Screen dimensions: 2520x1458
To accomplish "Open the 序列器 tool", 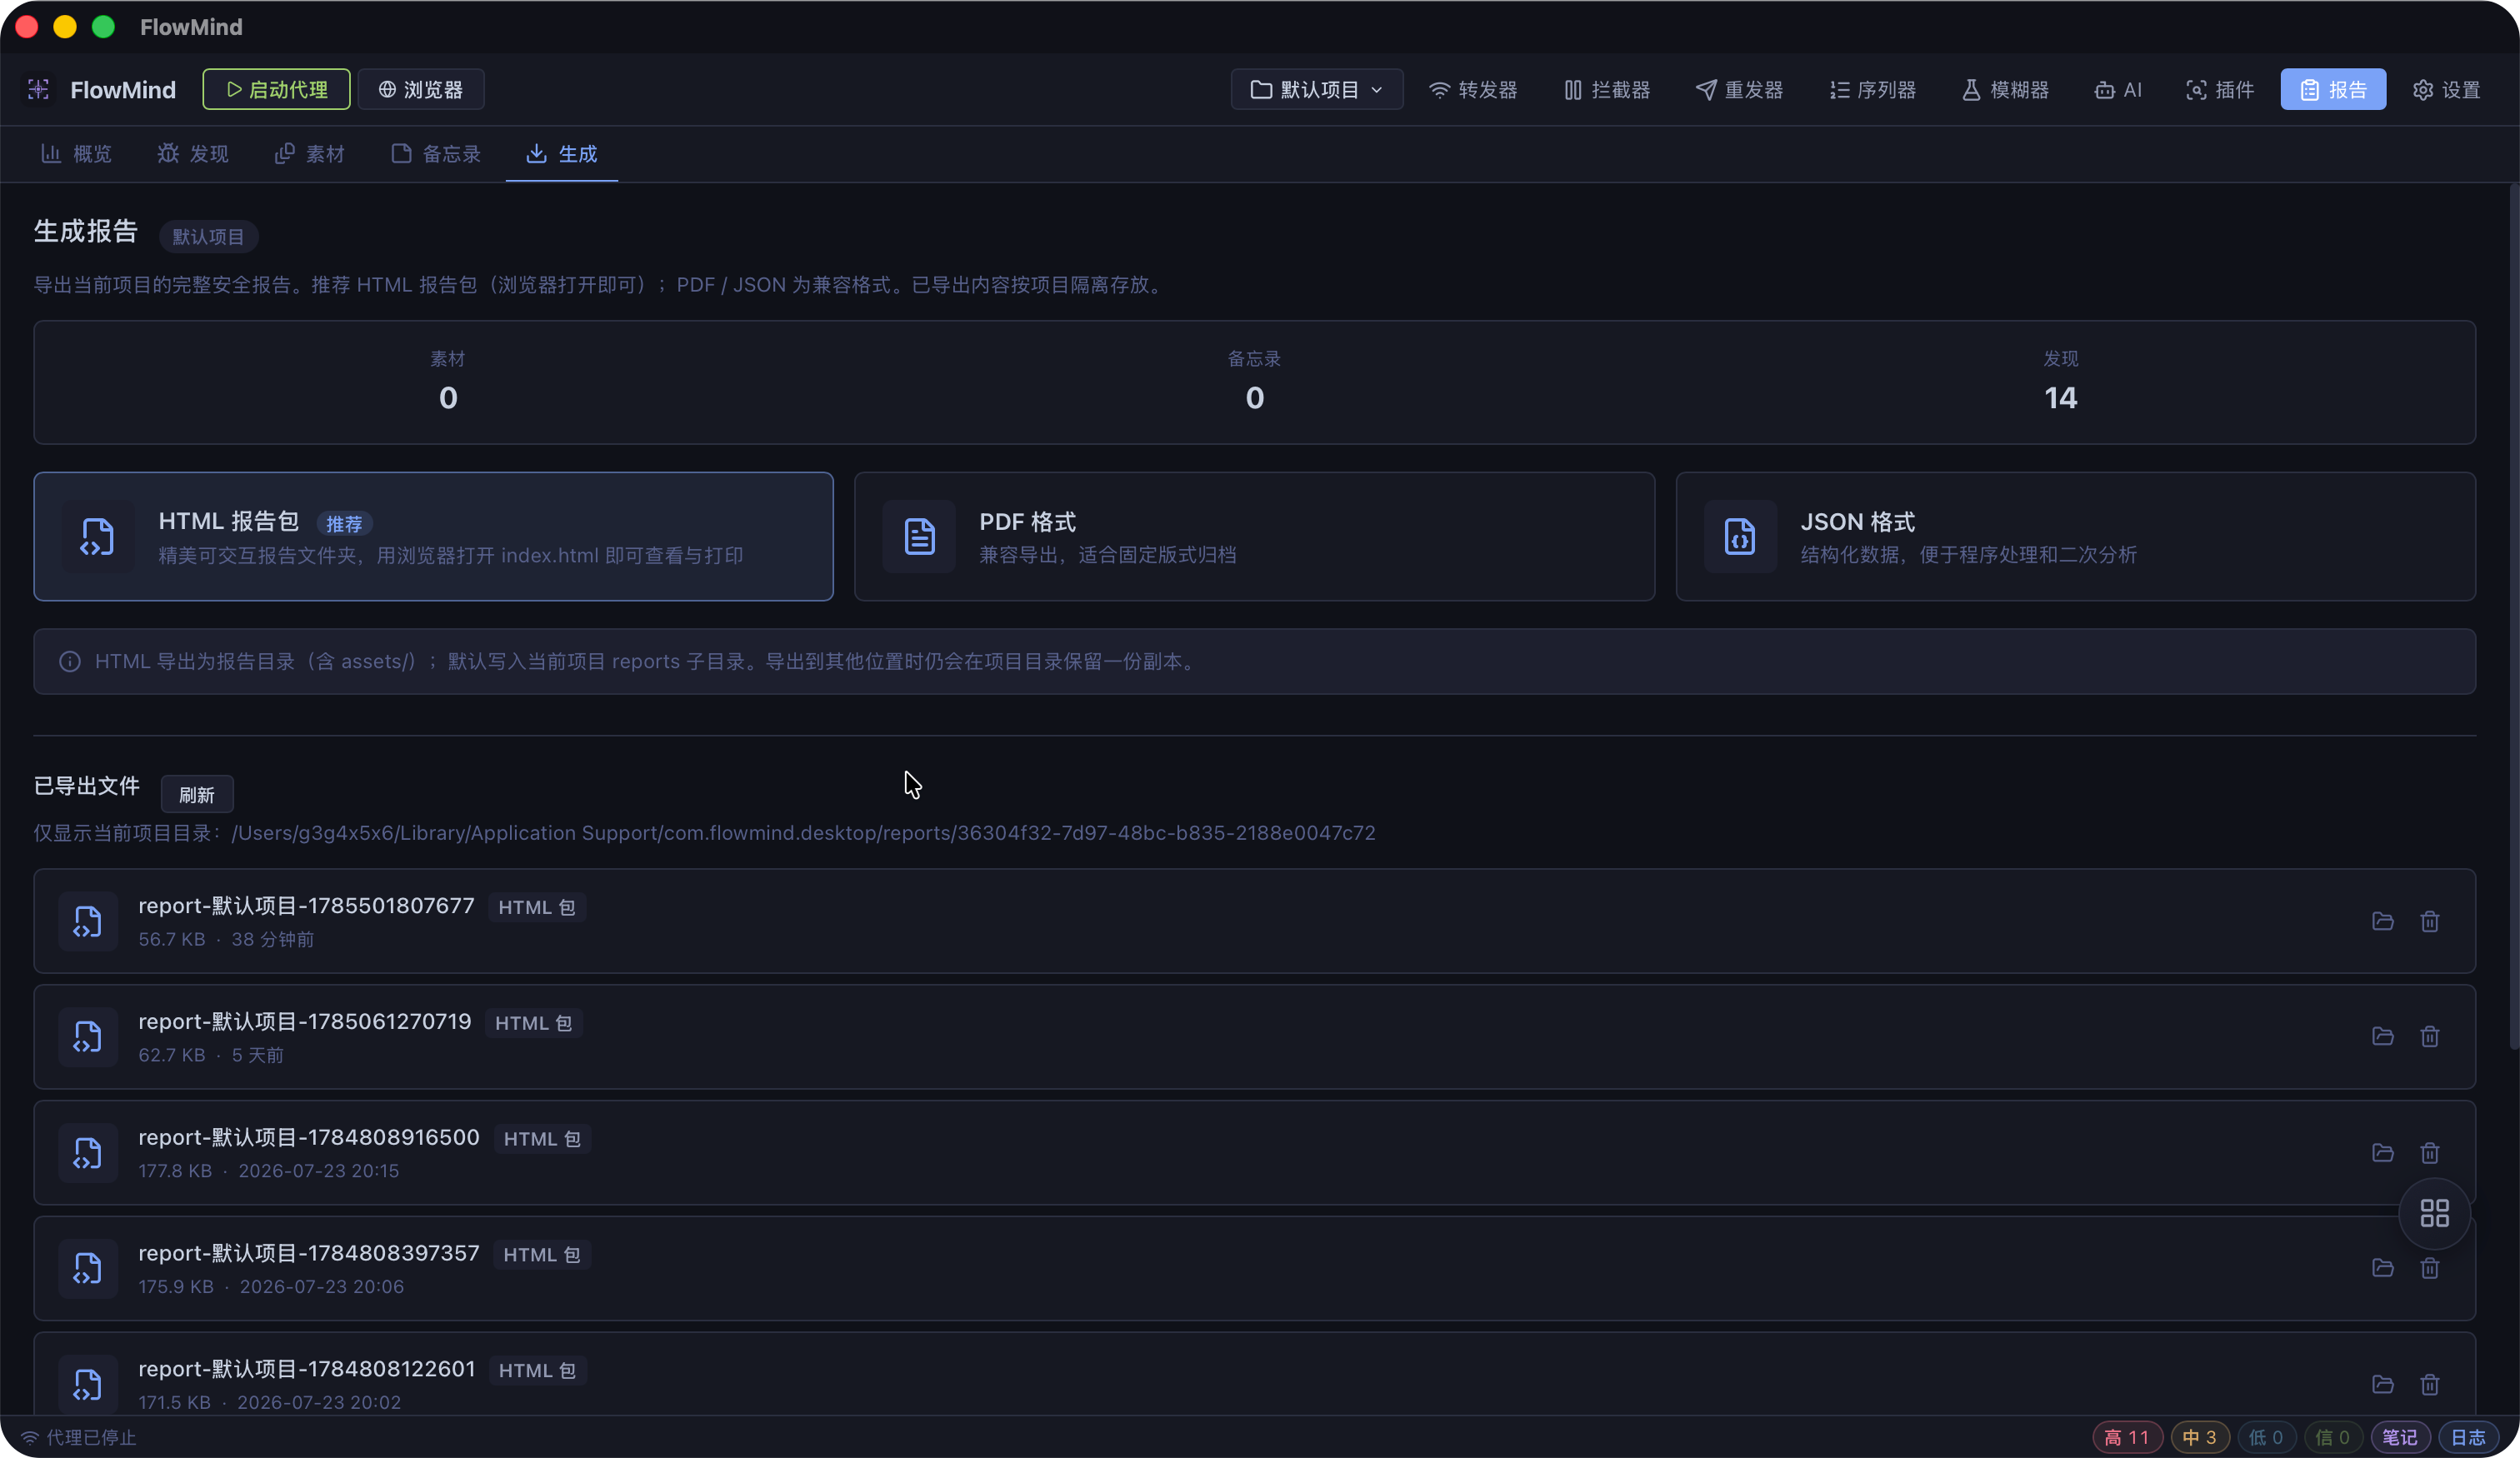I will point(1873,90).
